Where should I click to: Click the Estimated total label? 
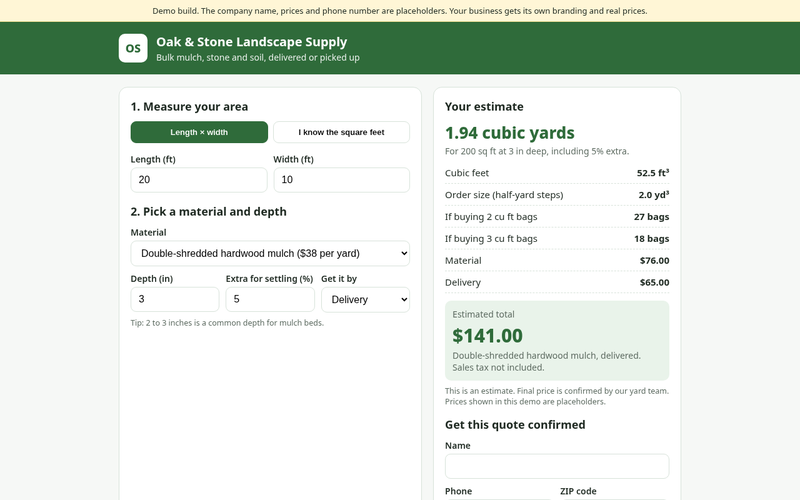coord(483,314)
